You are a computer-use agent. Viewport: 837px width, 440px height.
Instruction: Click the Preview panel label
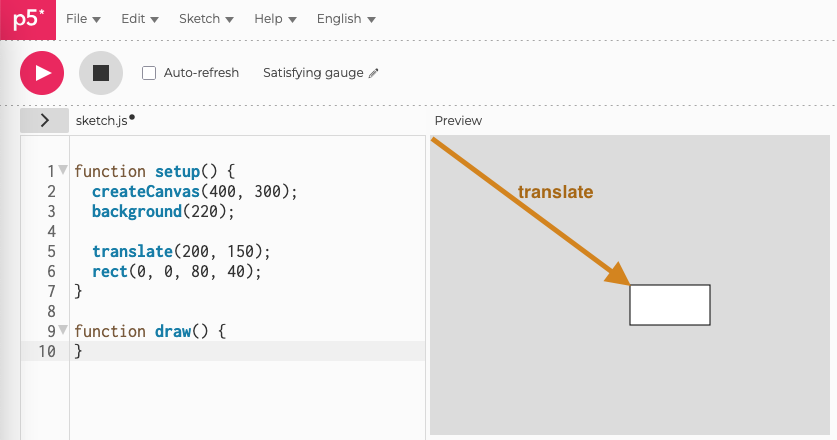(458, 120)
